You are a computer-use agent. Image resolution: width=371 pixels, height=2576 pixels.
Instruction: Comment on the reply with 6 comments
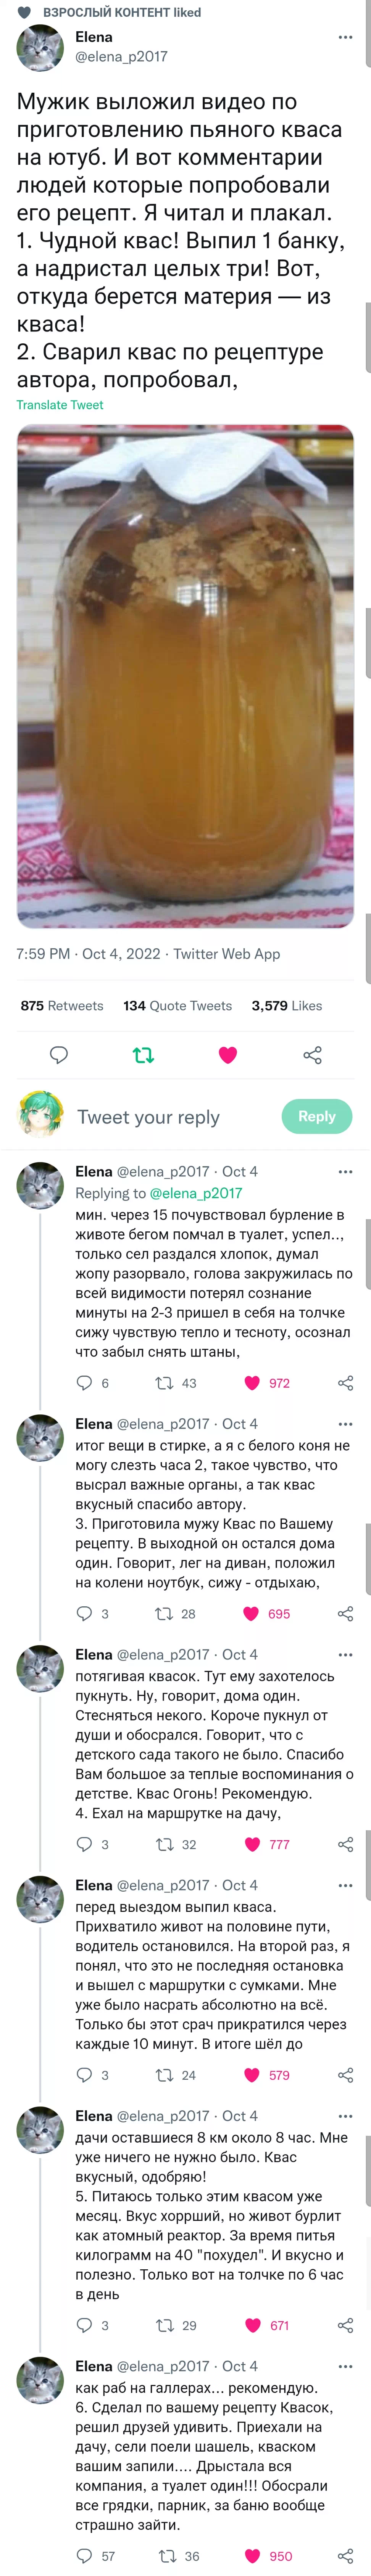85,1383
